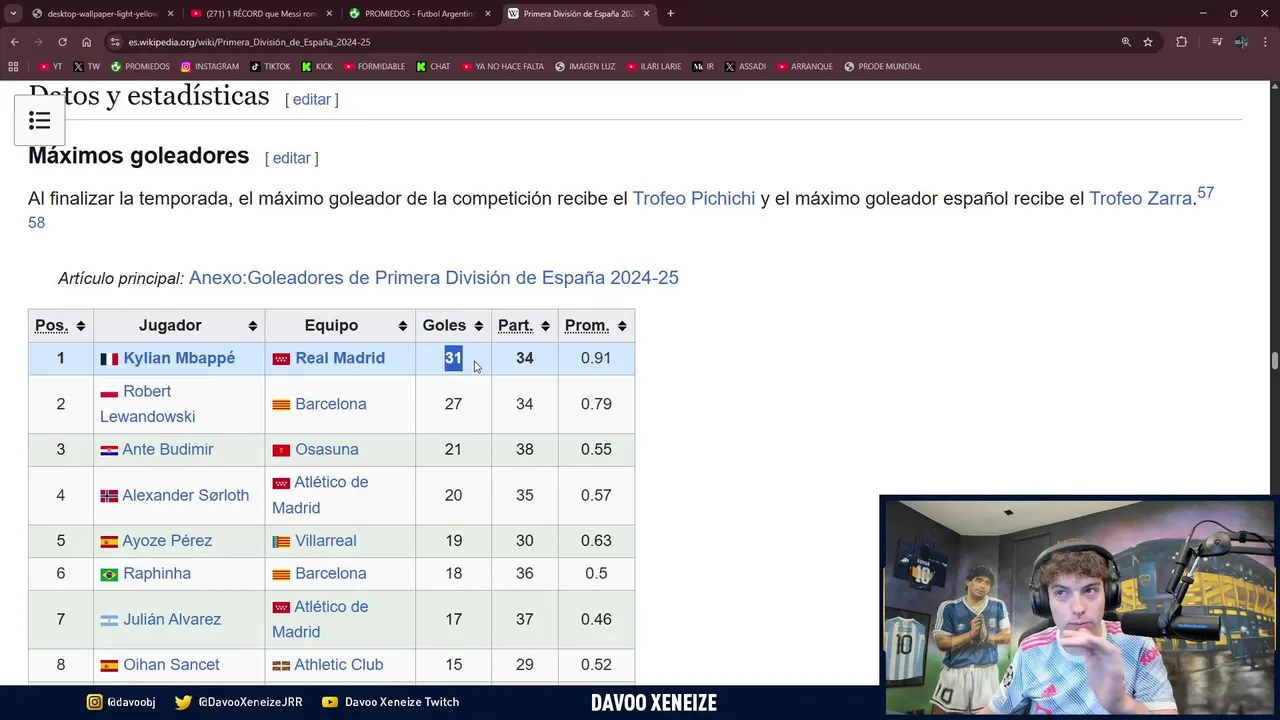Go to the browser home page
The image size is (1280, 720).
86,42
